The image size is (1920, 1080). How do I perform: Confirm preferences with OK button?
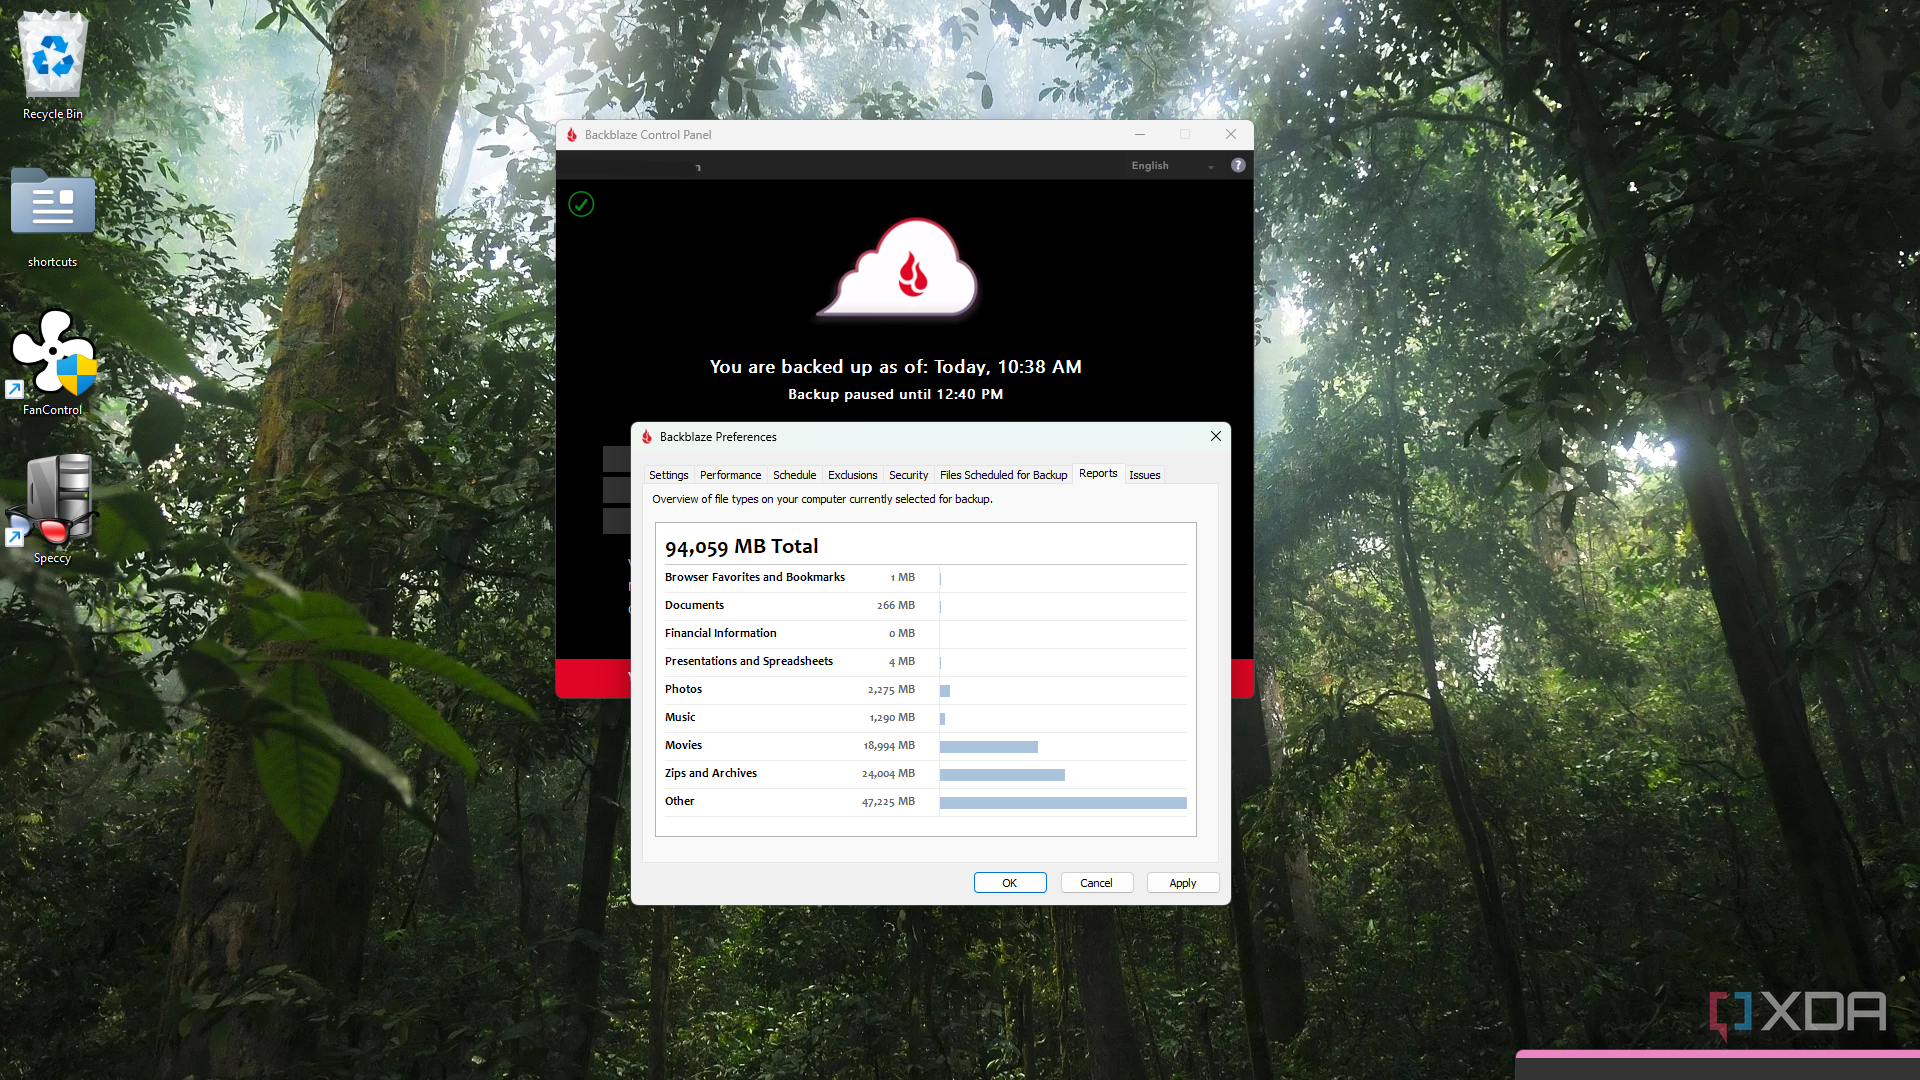point(1010,883)
